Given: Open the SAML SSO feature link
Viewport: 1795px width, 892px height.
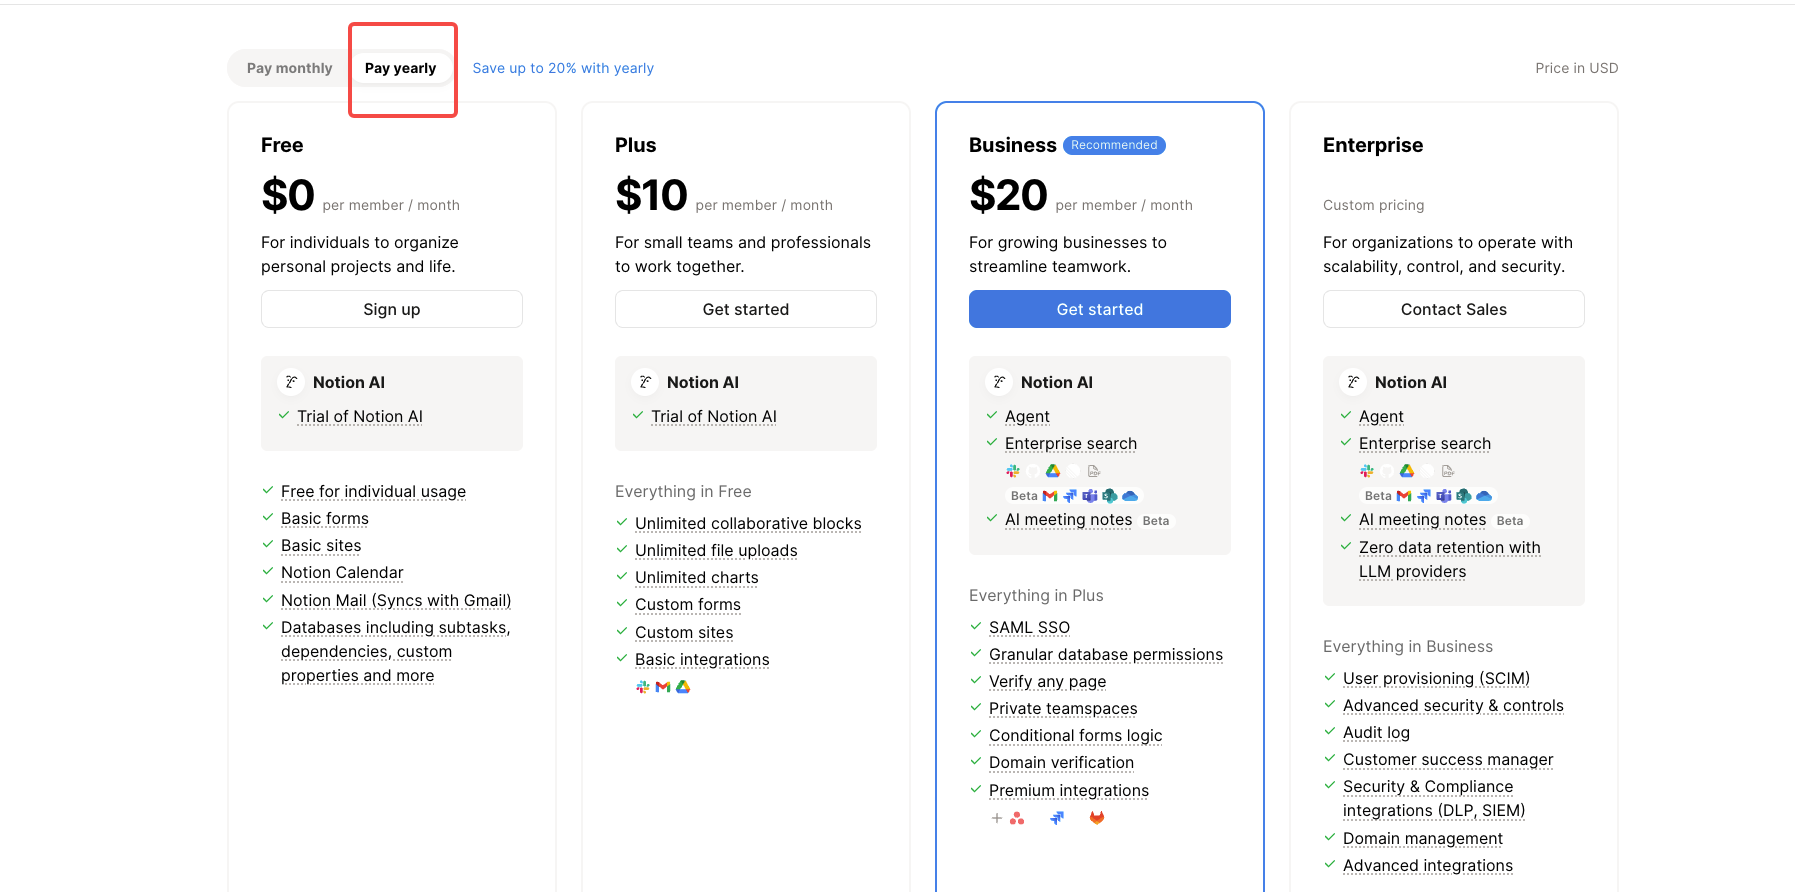Looking at the screenshot, I should pos(1029,627).
